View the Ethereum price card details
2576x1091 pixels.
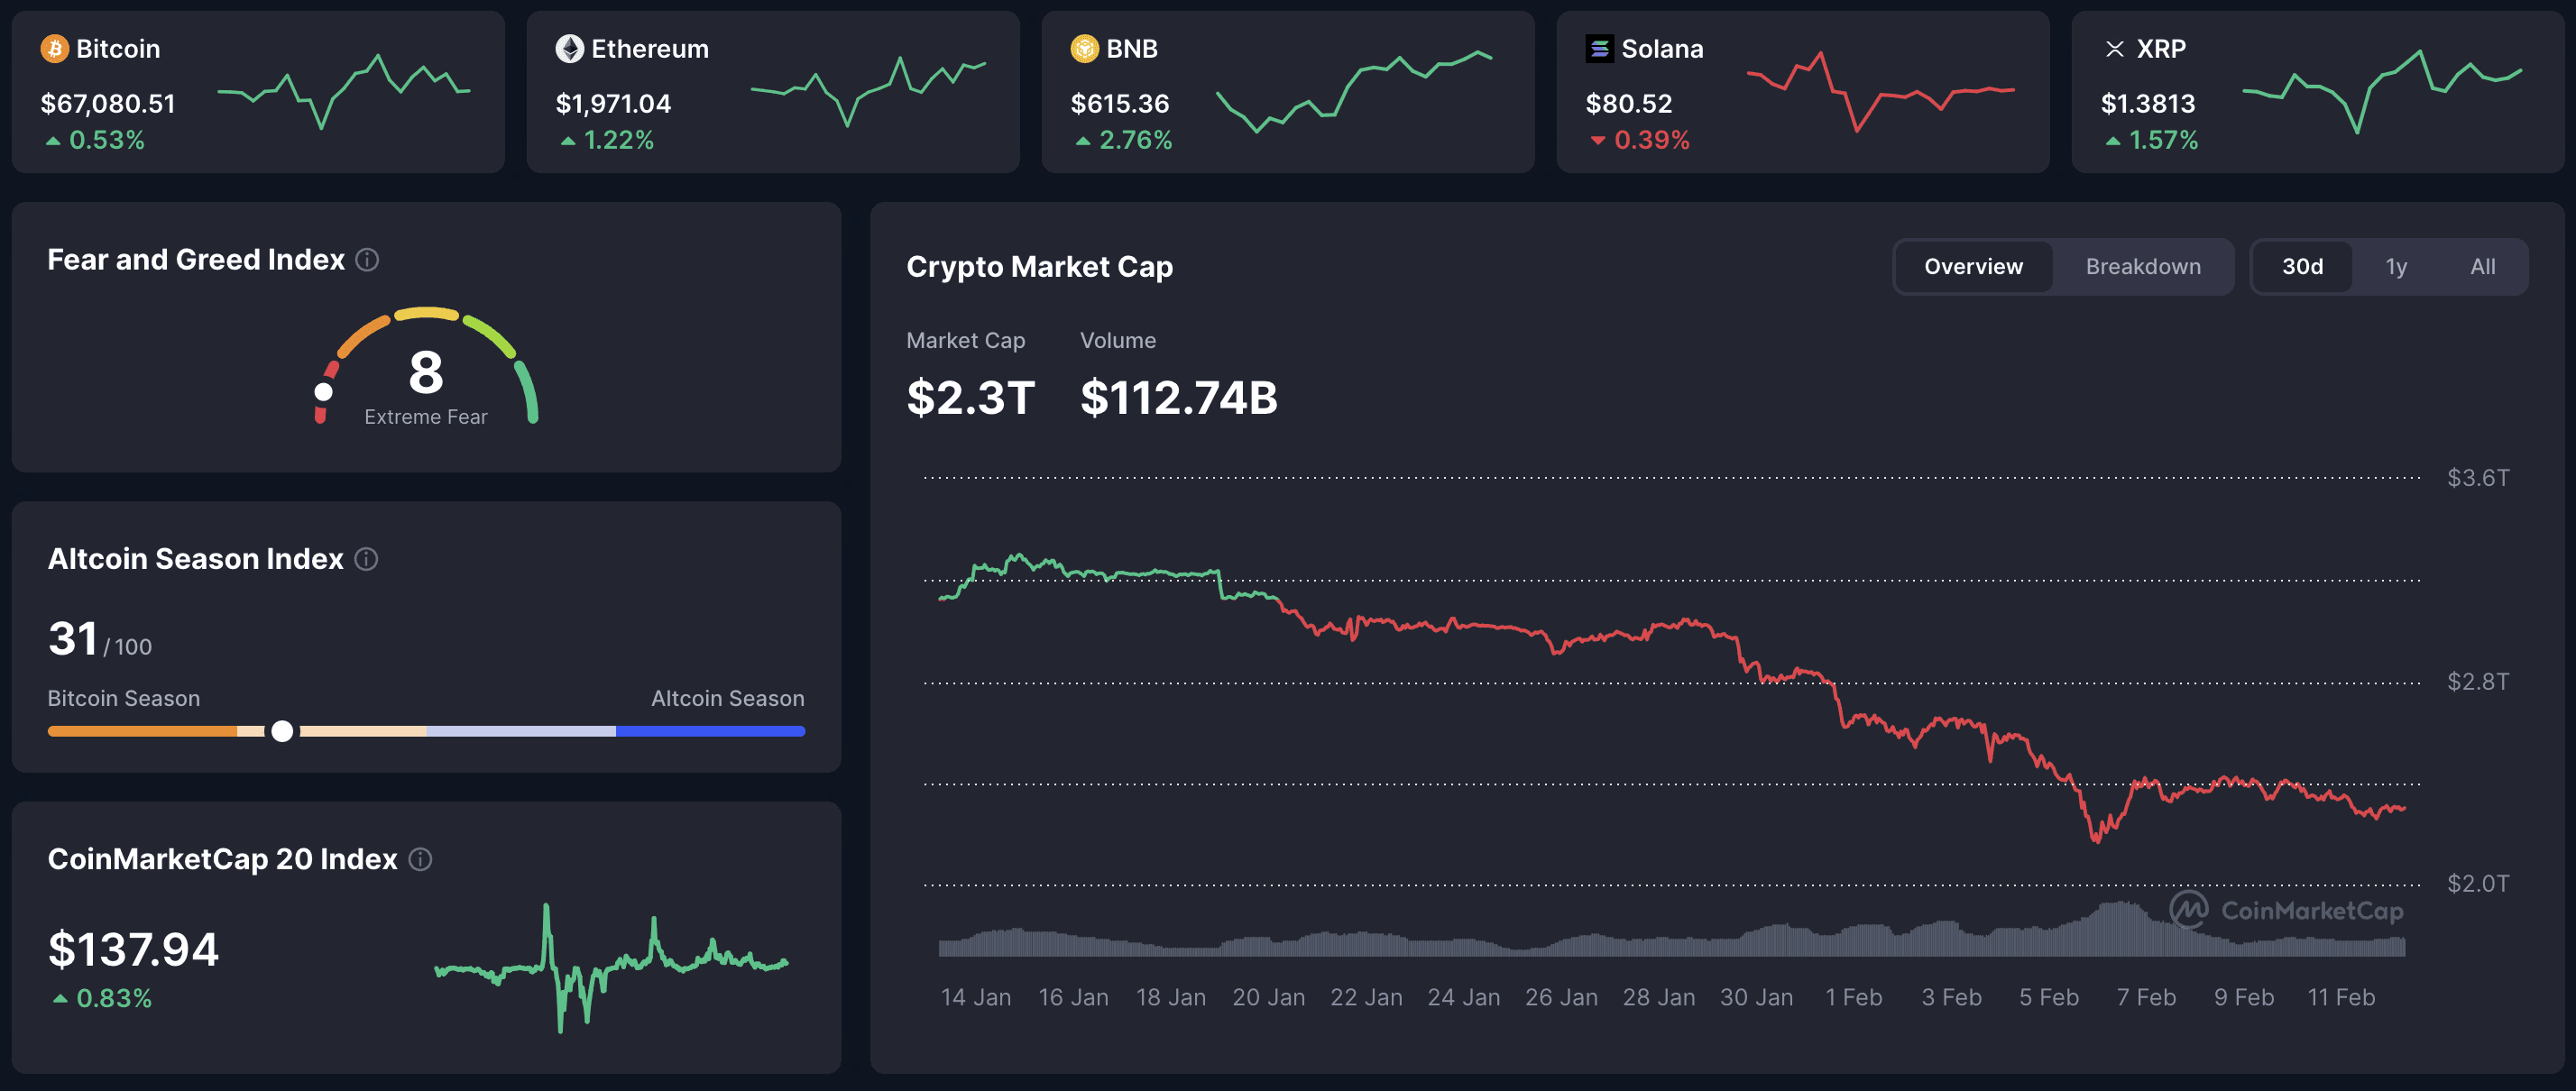point(773,91)
